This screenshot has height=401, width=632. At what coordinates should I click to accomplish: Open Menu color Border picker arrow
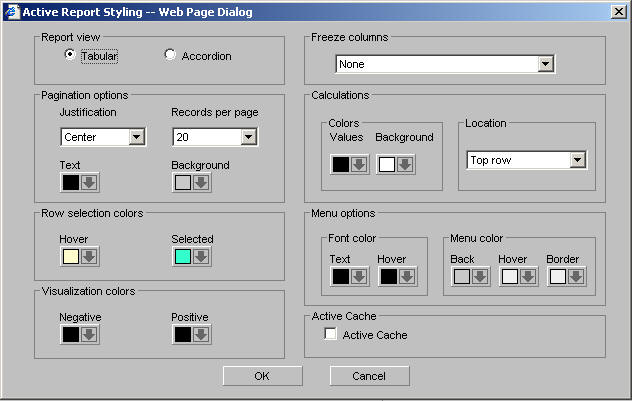click(x=577, y=277)
